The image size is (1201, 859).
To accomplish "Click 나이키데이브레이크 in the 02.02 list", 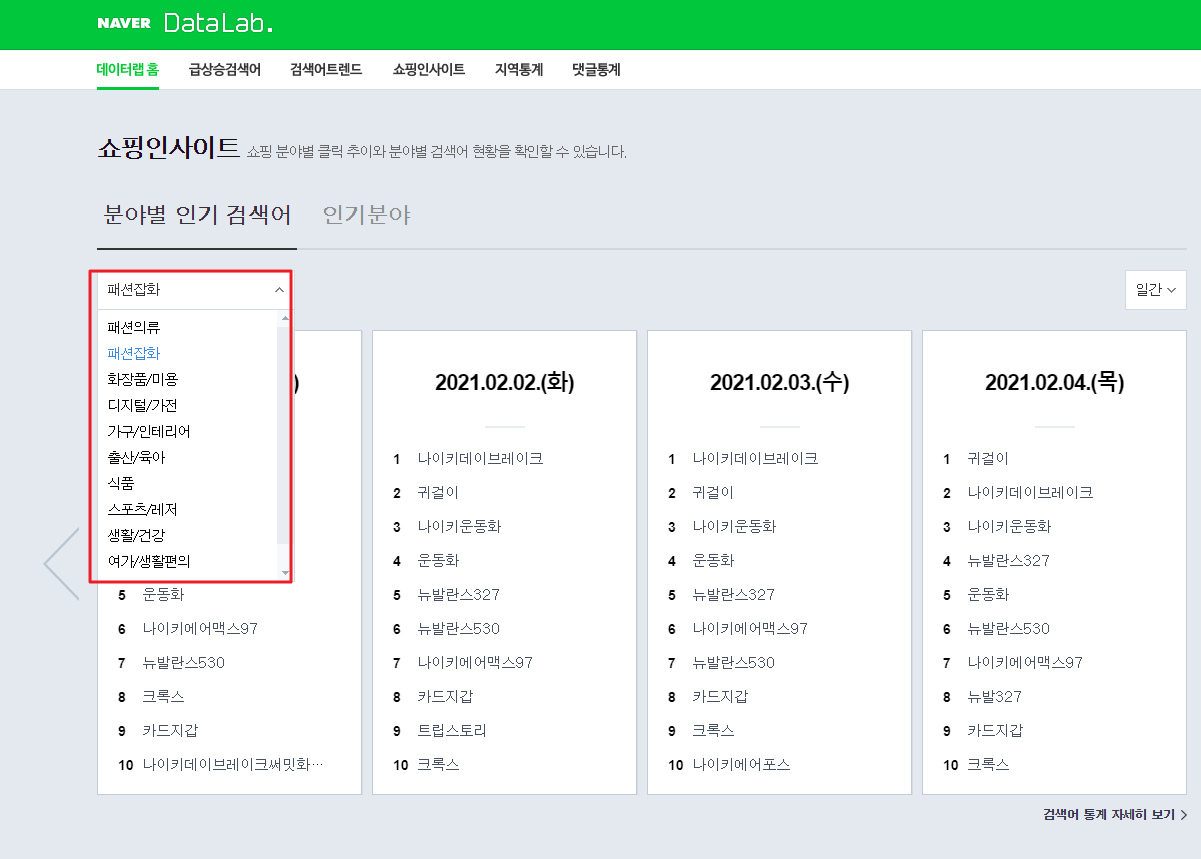I will 480,459.
